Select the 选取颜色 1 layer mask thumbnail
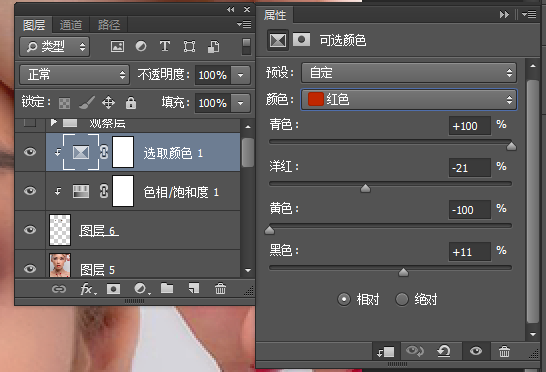 coord(123,152)
